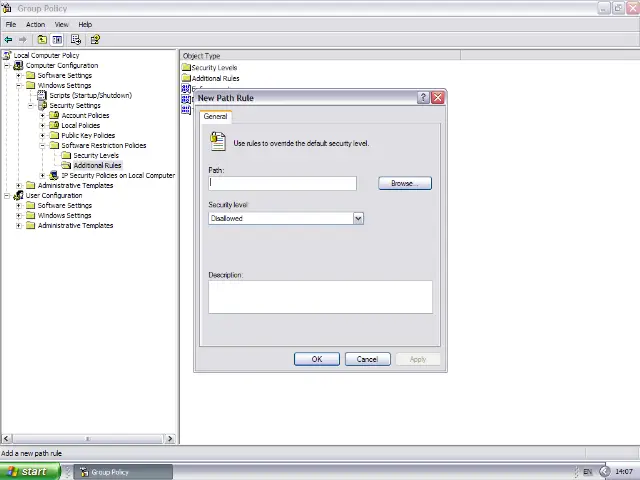This screenshot has height=480, width=640.
Task: Toggle the Show/Hide console tree icon
Action: pyautogui.click(x=57, y=40)
